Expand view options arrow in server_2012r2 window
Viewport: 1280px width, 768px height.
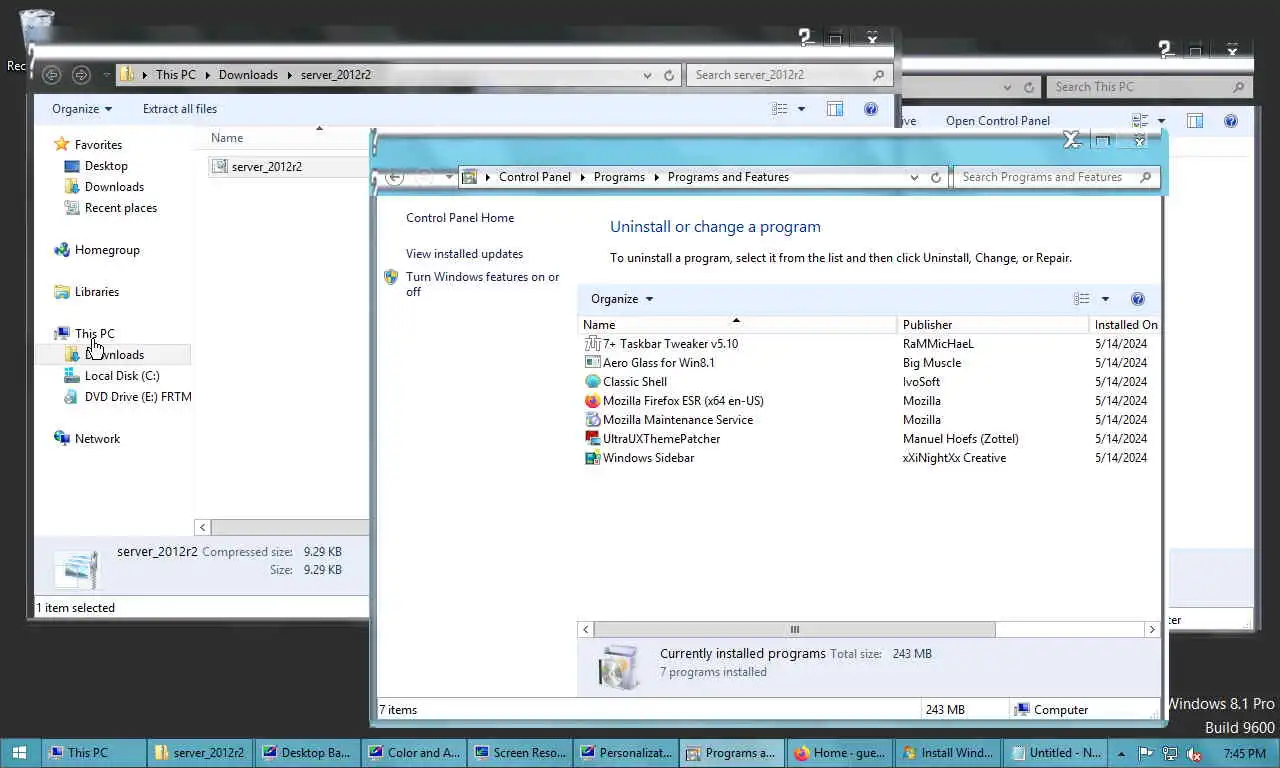801,109
